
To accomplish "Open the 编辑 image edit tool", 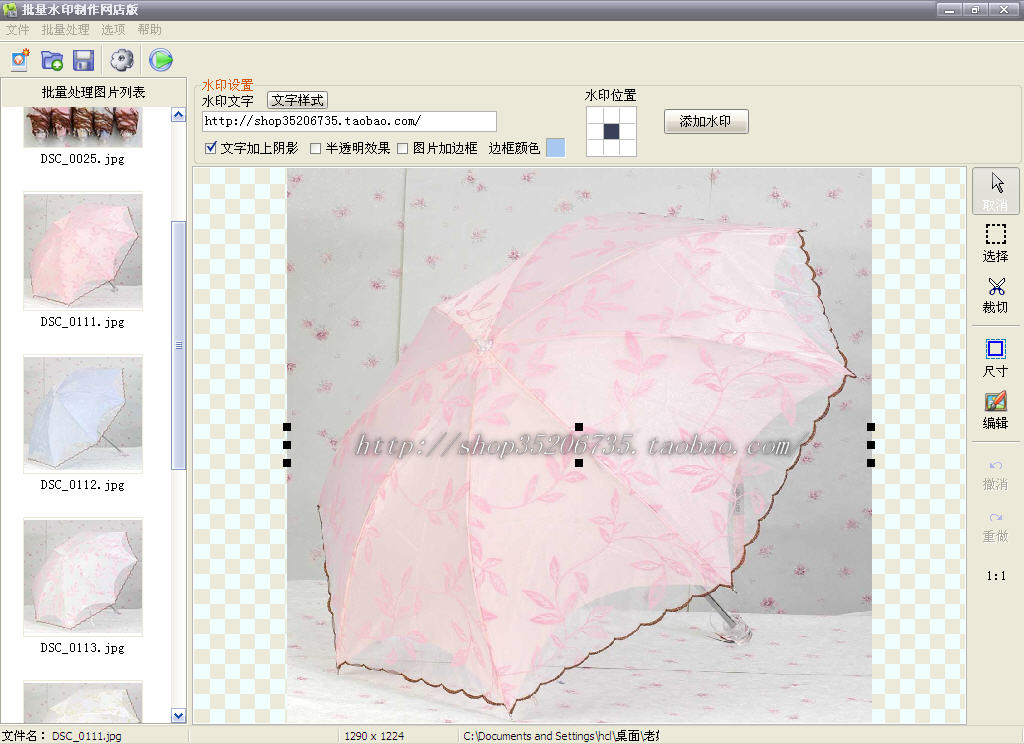I will coord(996,410).
